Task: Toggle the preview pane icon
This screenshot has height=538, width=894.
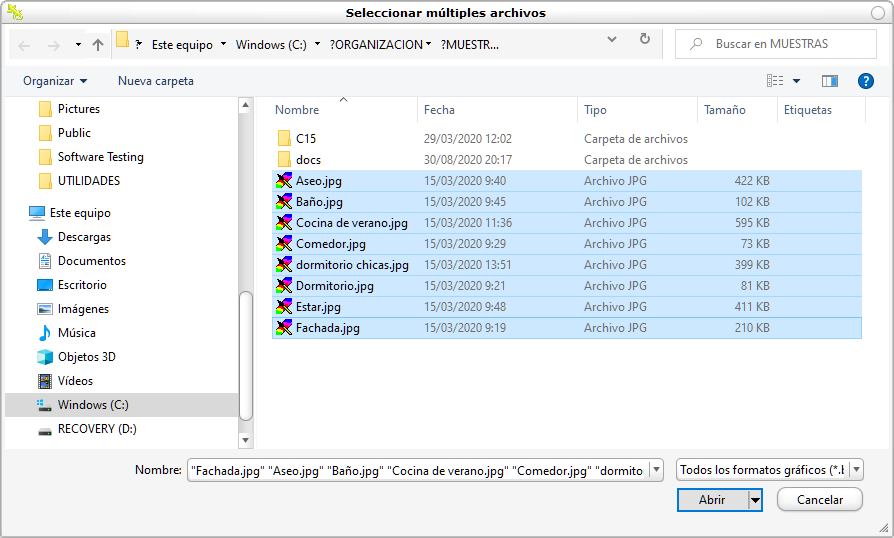Action: [829, 81]
